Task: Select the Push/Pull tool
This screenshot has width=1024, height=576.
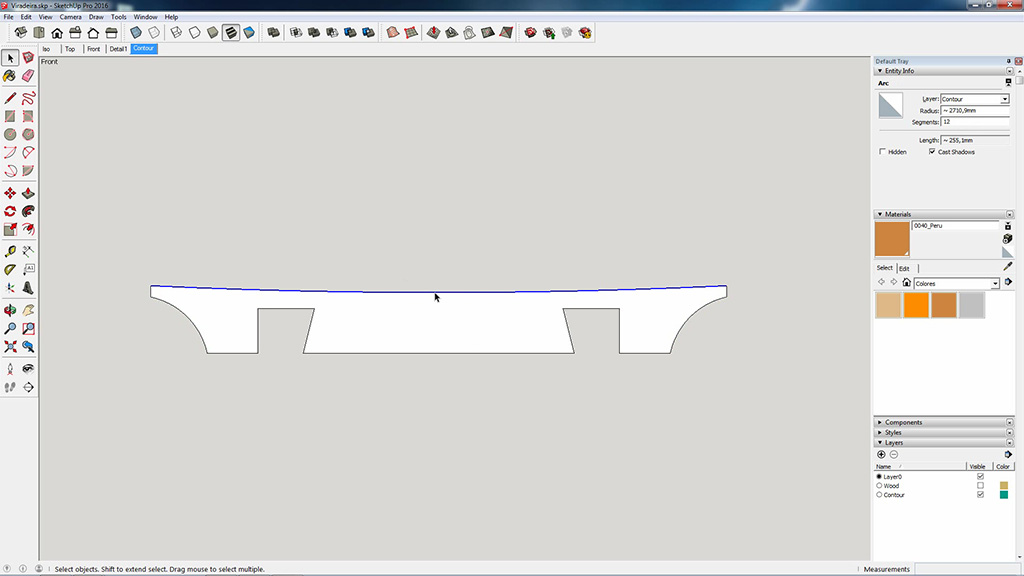Action: (x=28, y=193)
